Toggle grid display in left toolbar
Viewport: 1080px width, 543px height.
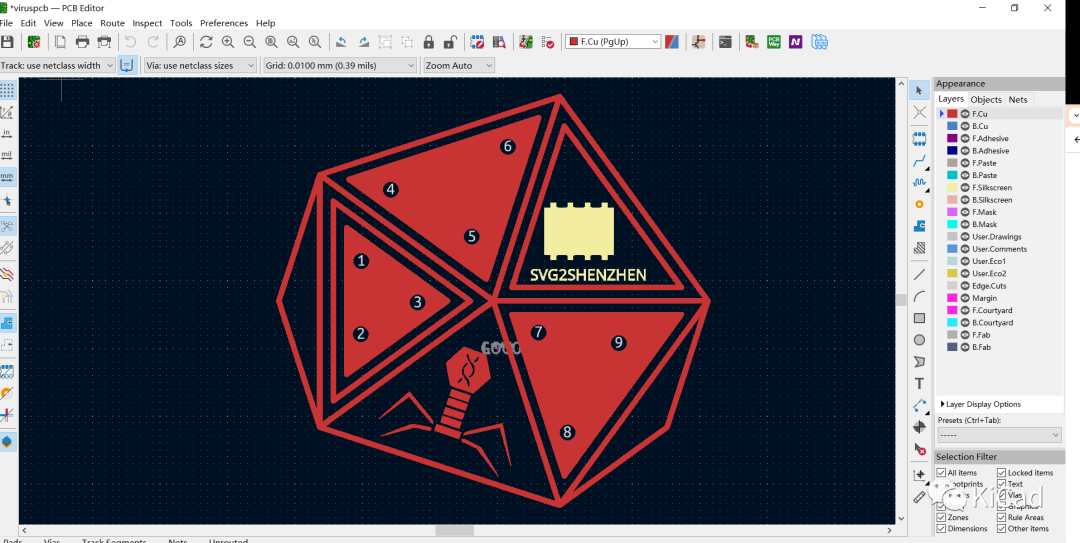tap(7, 90)
